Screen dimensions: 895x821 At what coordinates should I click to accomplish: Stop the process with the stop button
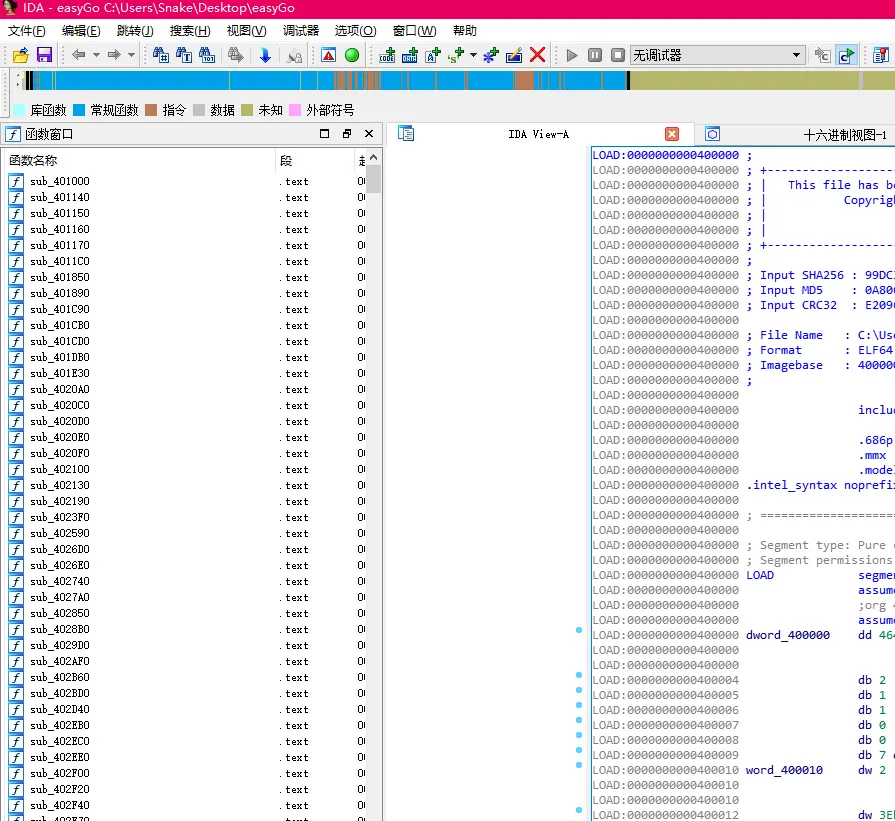pyautogui.click(x=618, y=55)
